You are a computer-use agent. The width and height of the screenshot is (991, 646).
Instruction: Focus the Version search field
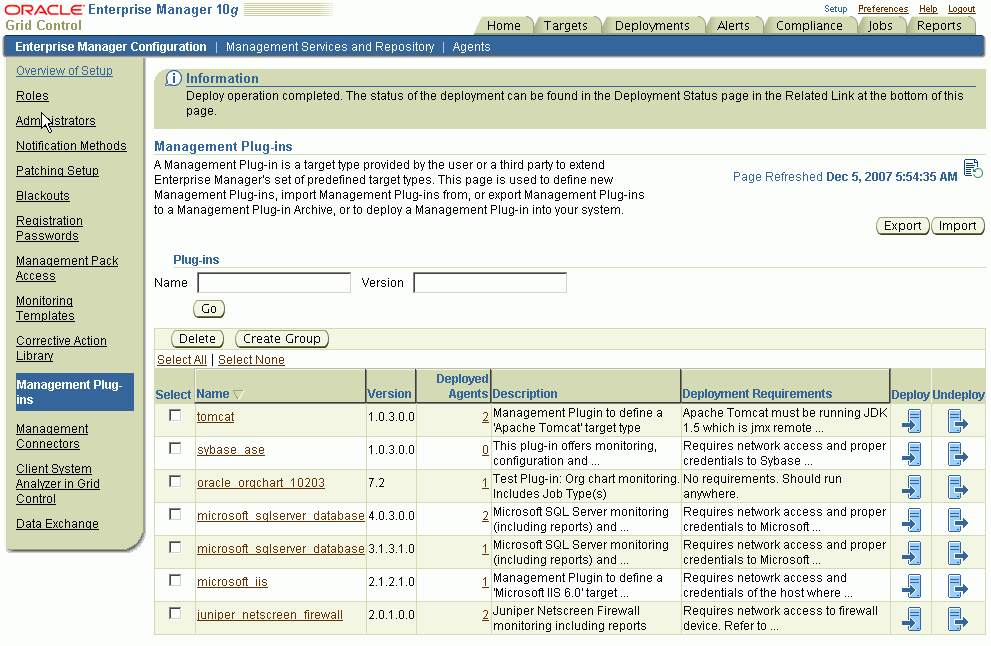tap(490, 283)
